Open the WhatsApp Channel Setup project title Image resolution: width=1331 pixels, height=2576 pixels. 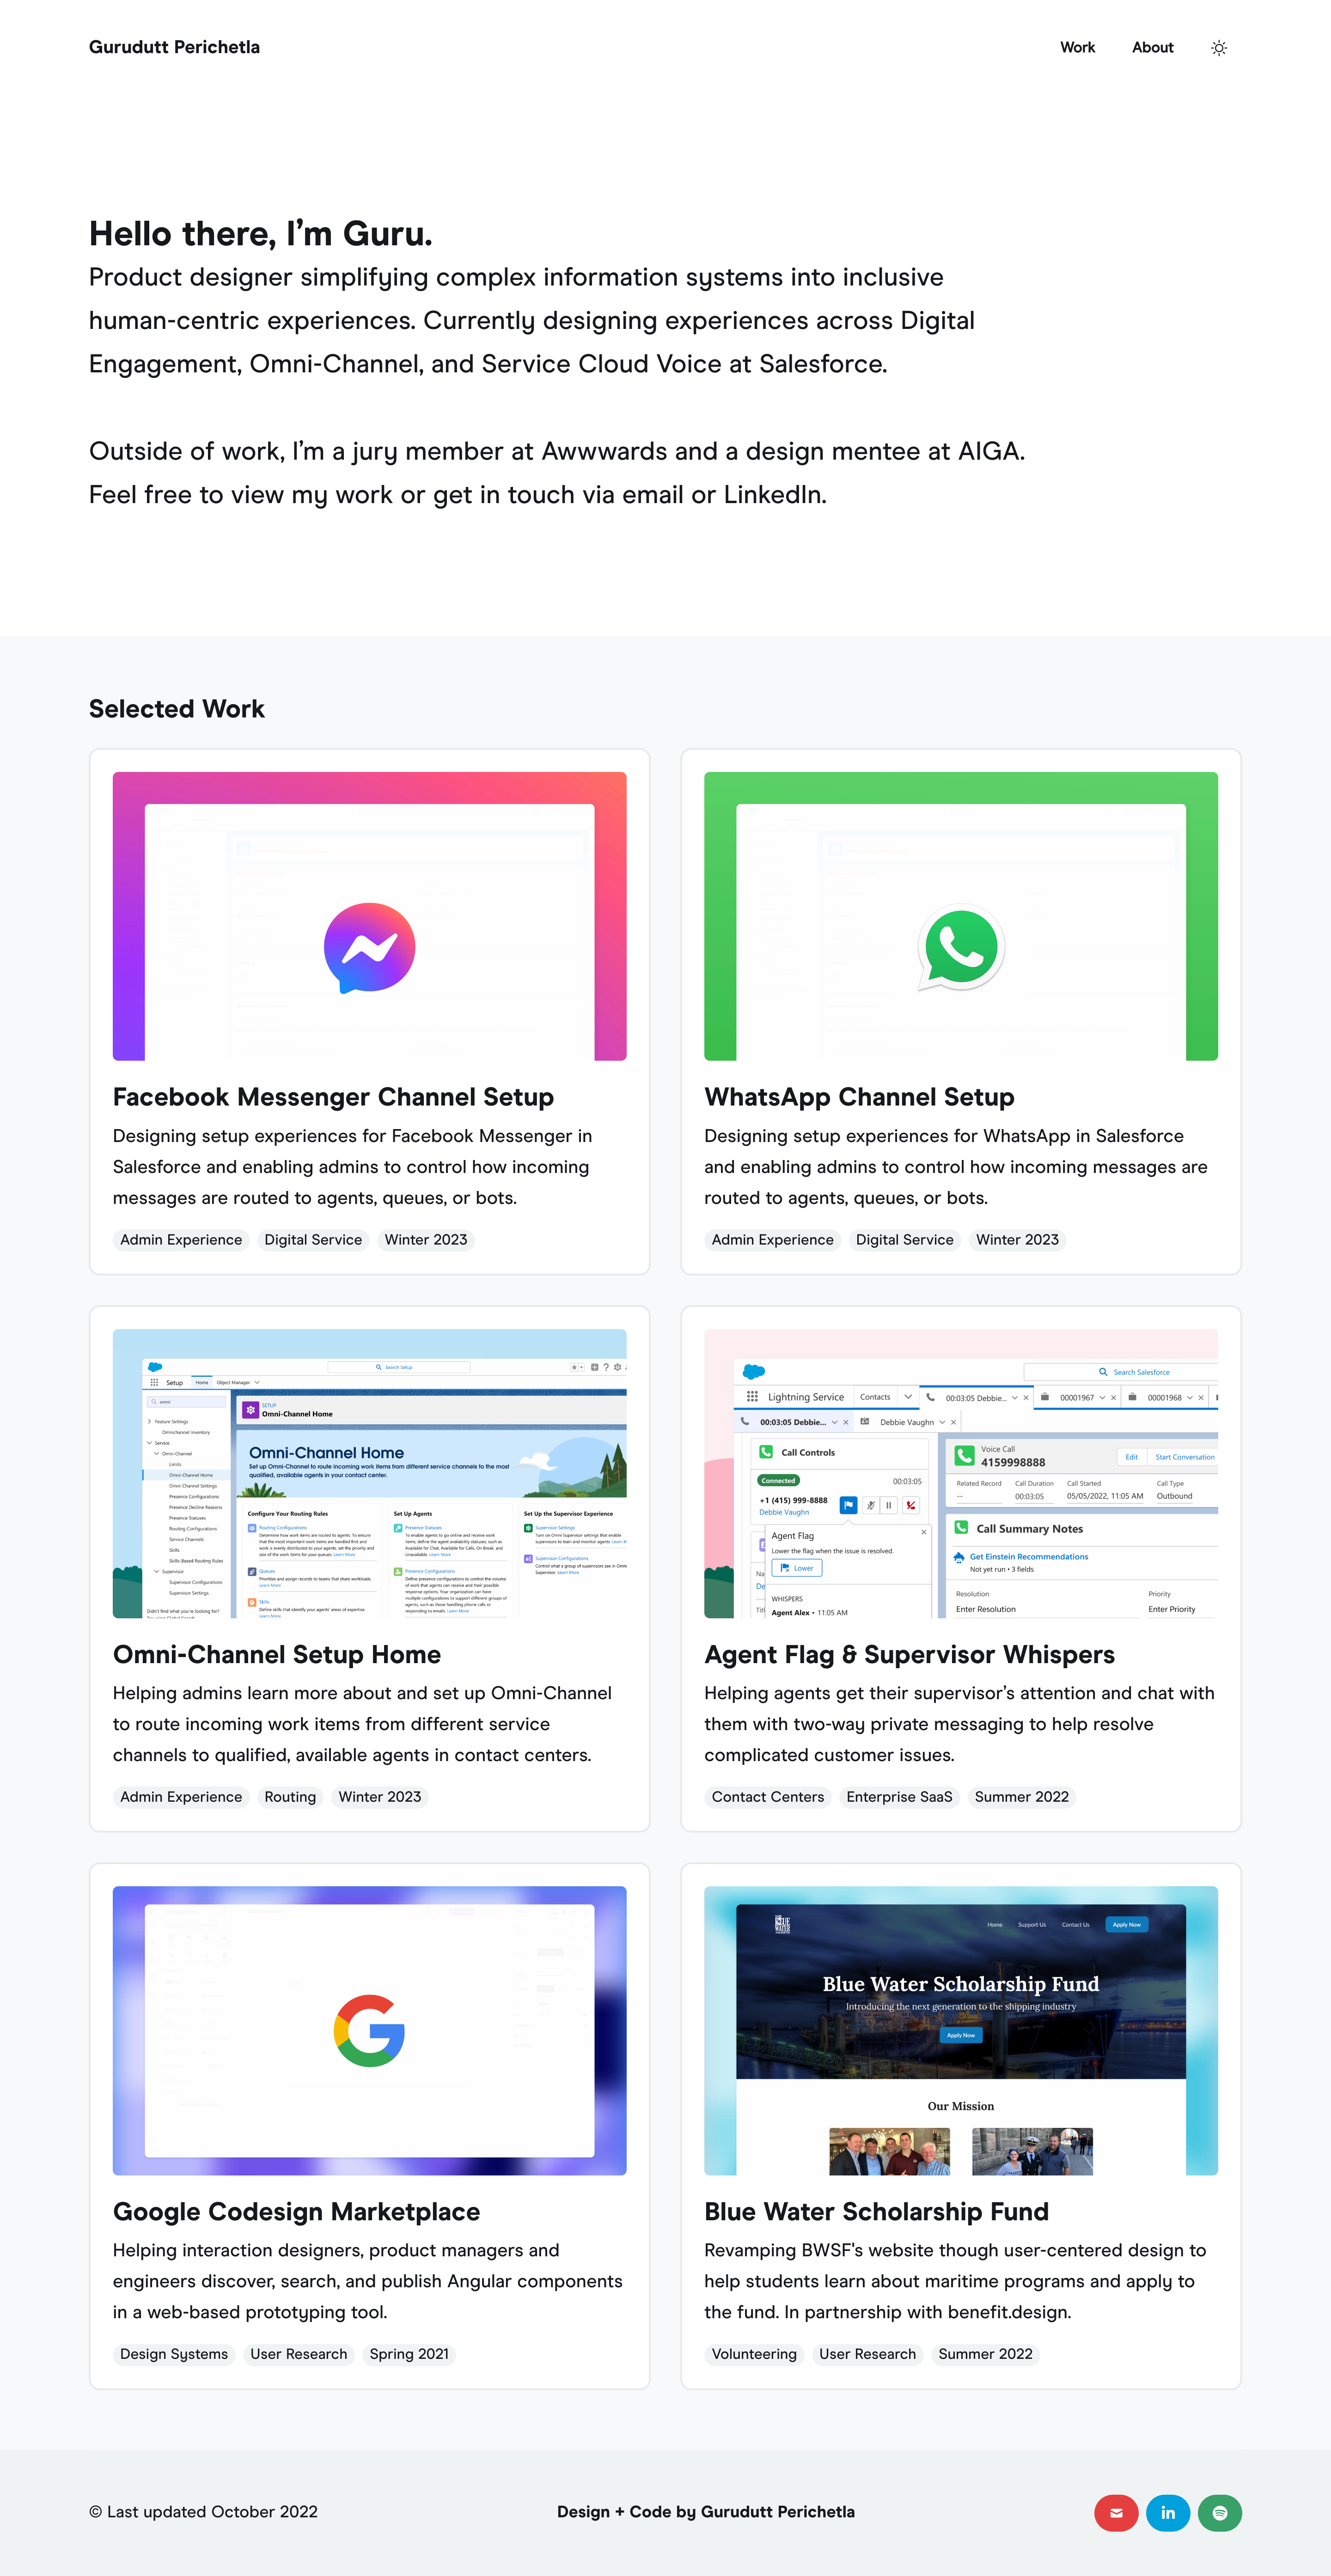[859, 1097]
